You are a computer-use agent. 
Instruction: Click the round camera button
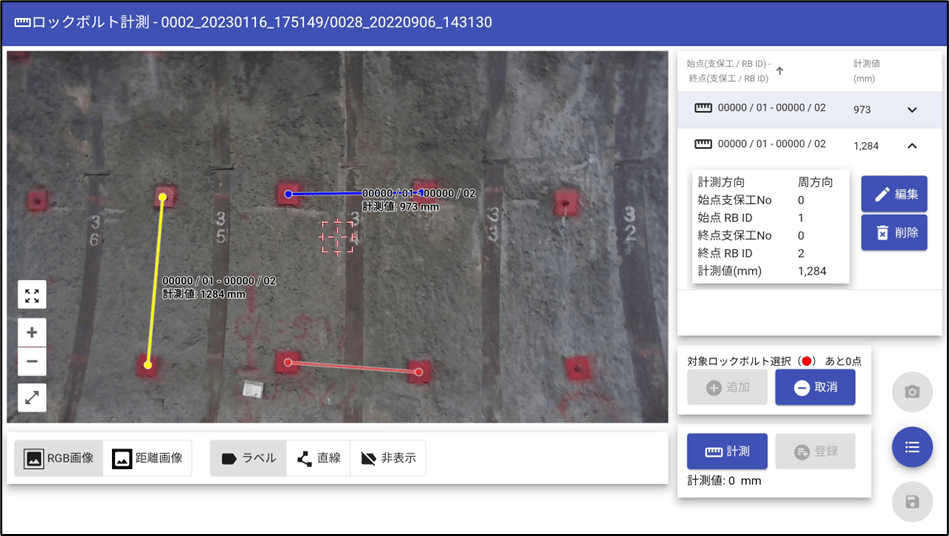tap(911, 392)
